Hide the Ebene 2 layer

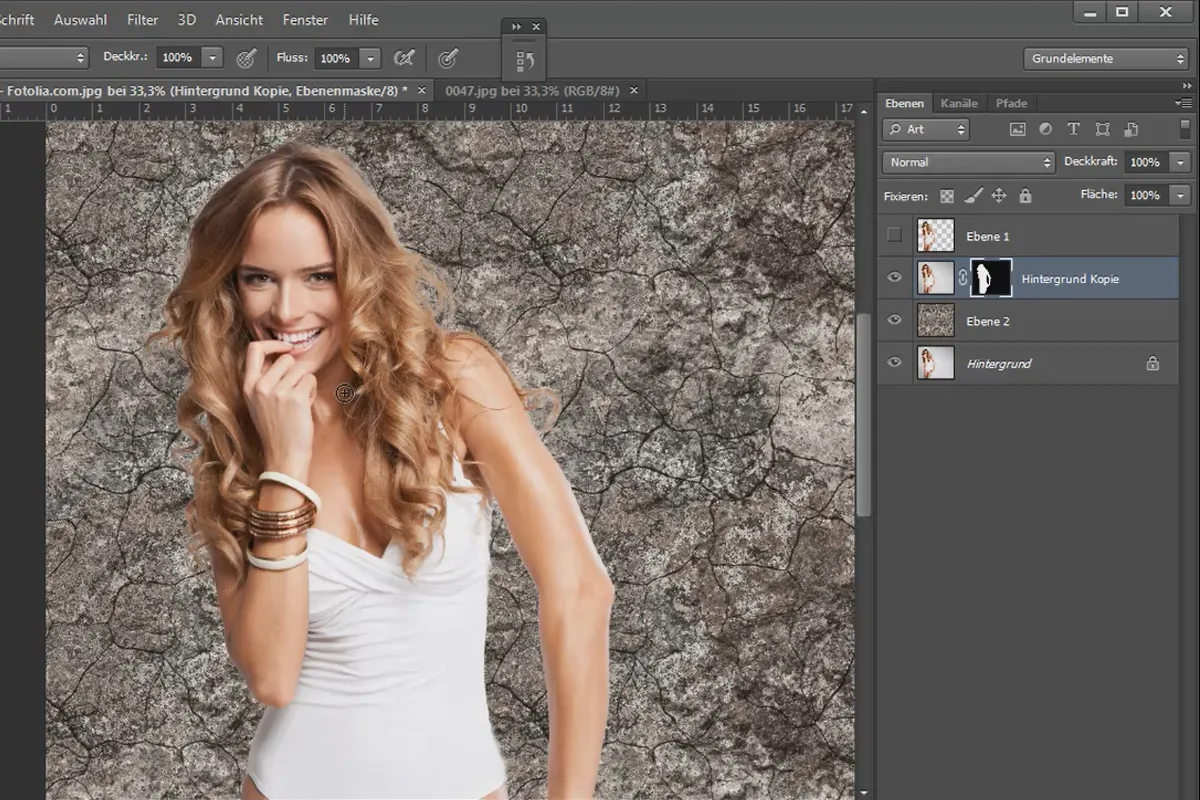click(894, 321)
